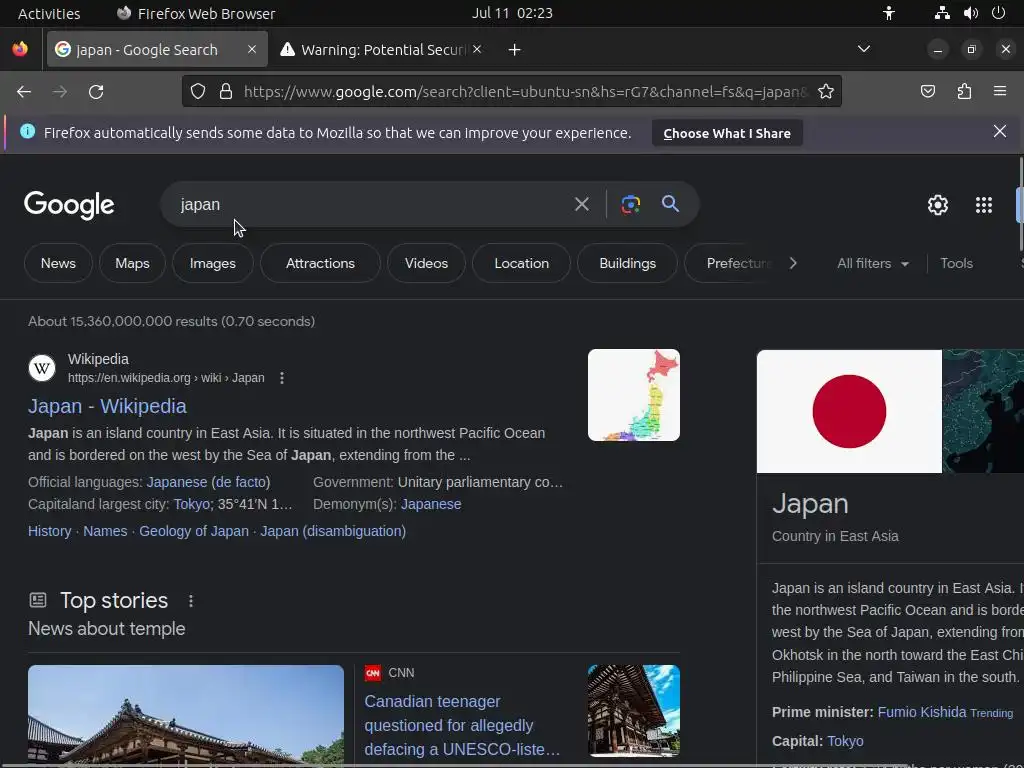
Task: Open CNN Canadian teenager story headline
Action: coord(462,725)
